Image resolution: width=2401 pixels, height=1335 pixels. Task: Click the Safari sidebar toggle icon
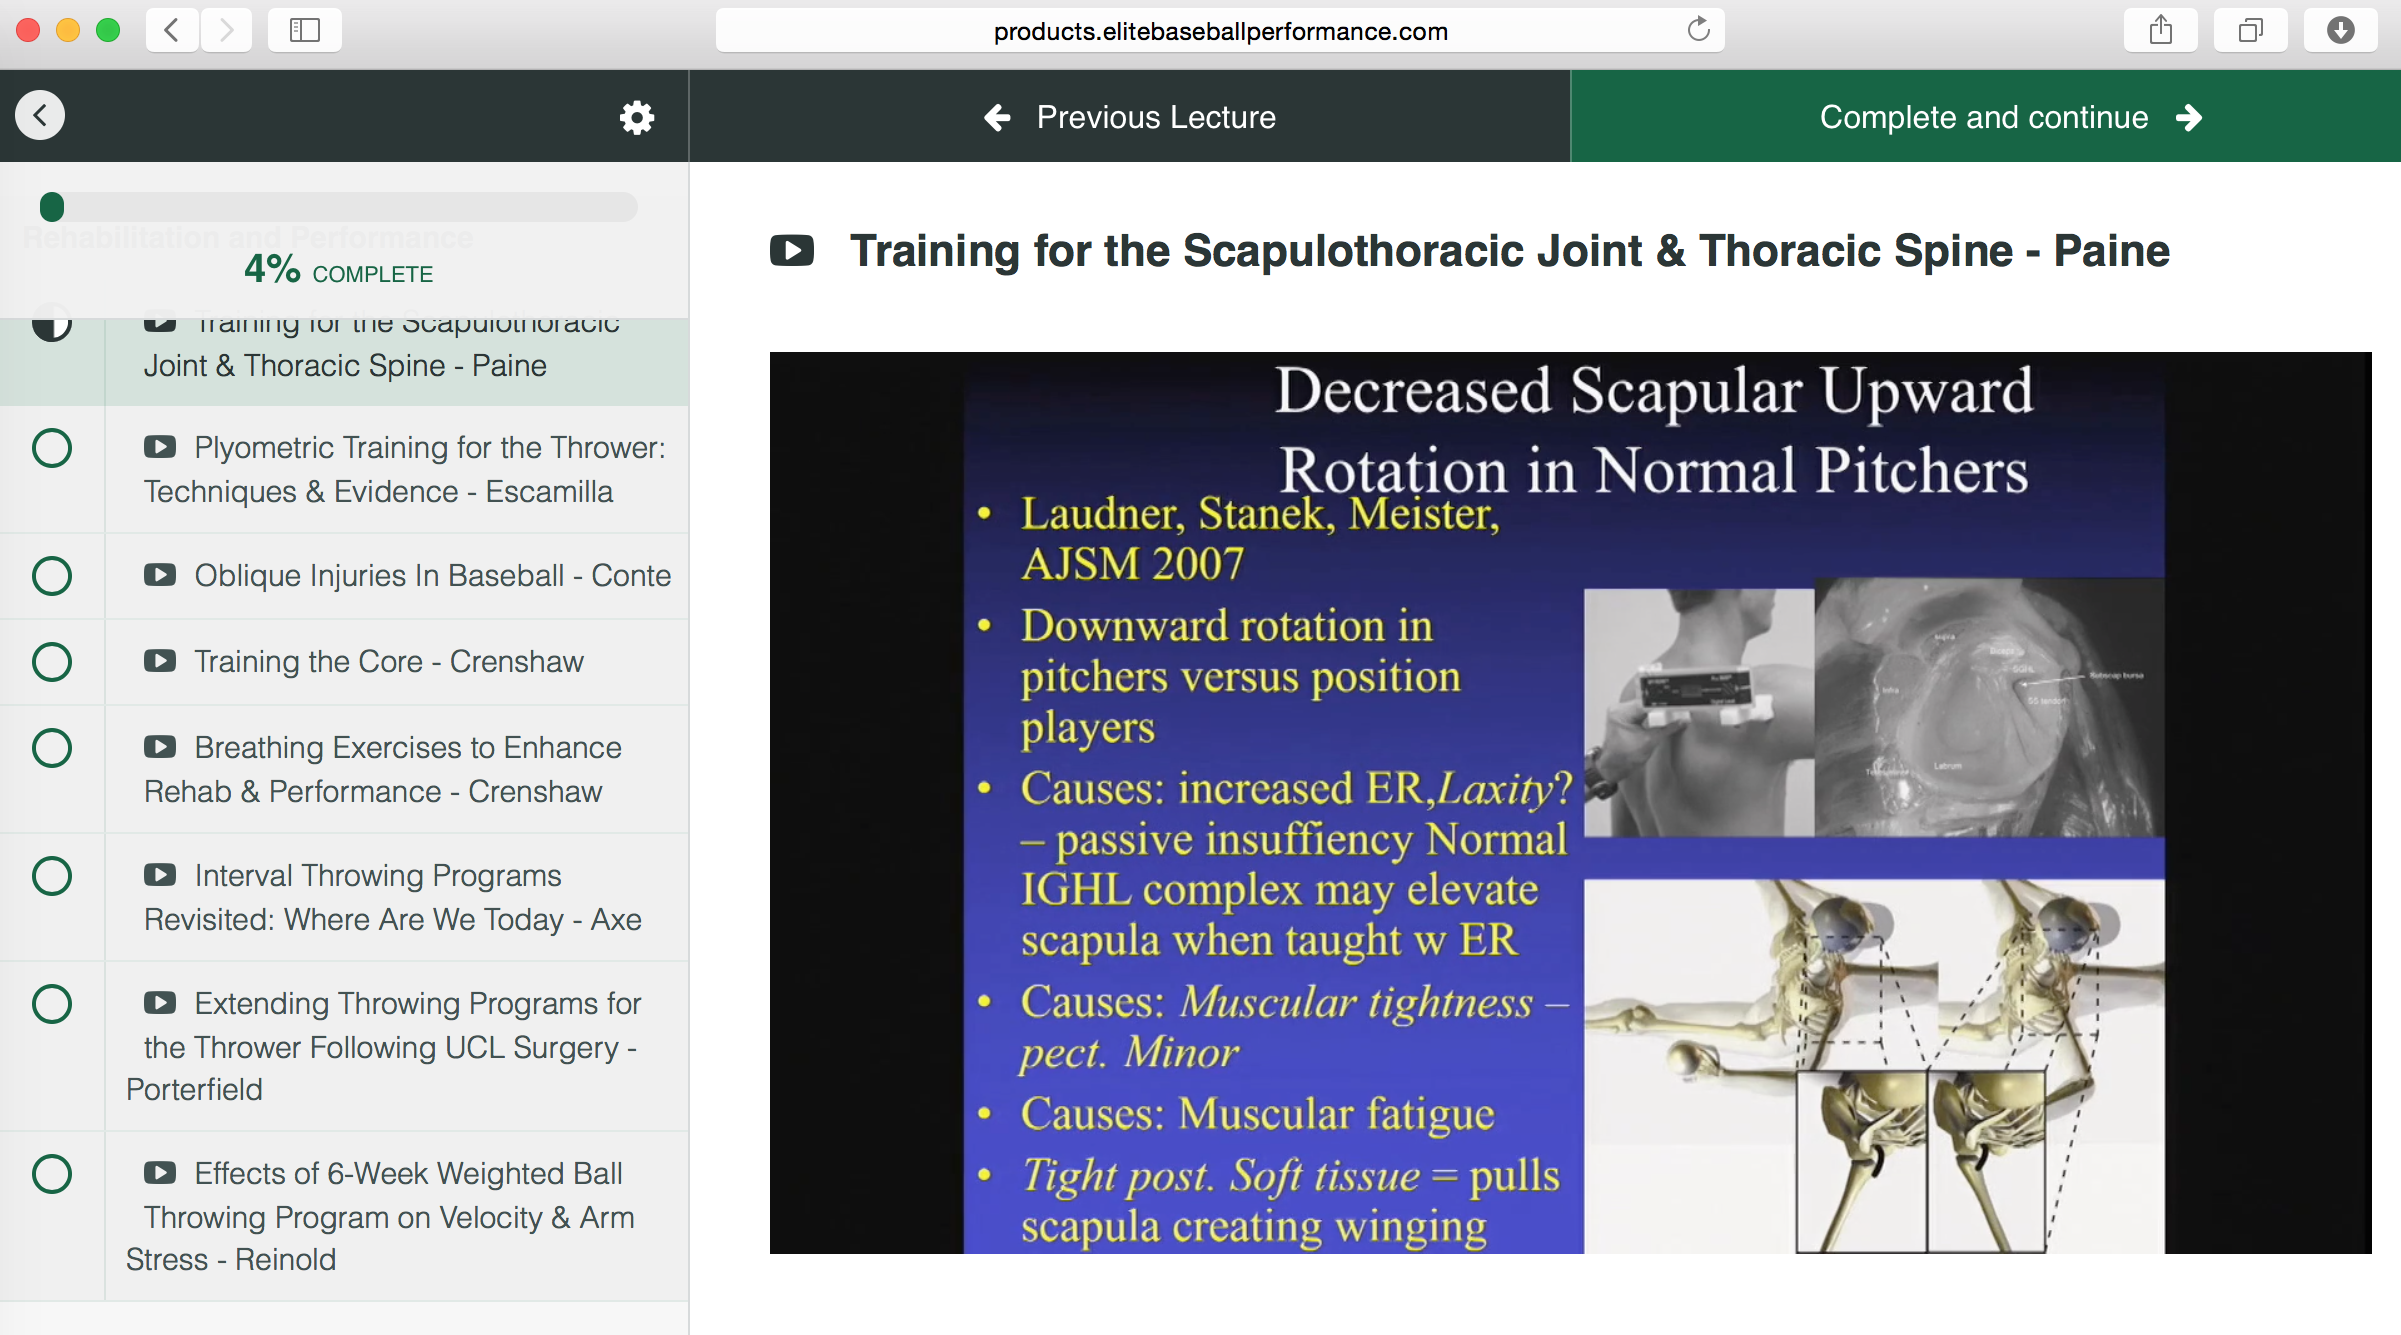[x=304, y=30]
